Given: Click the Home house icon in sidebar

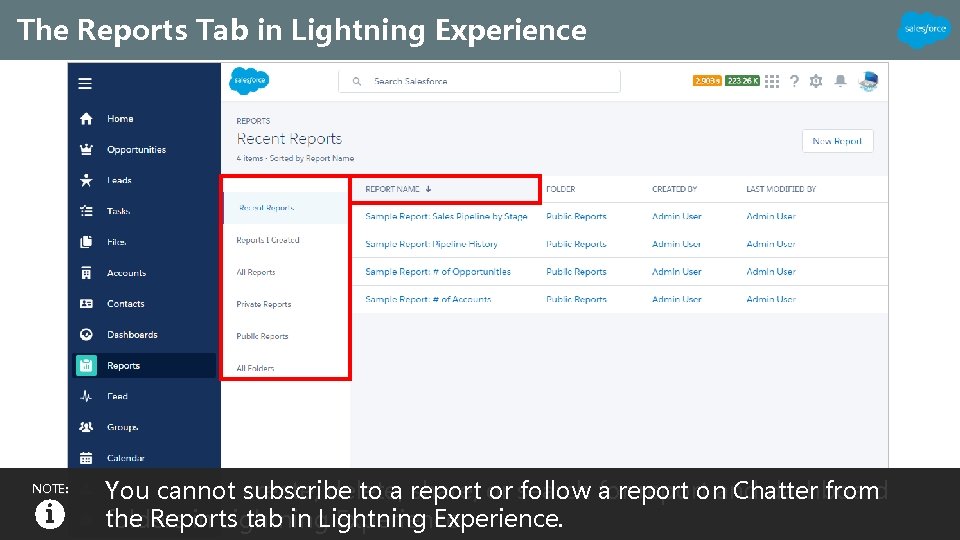Looking at the screenshot, I should (x=86, y=119).
